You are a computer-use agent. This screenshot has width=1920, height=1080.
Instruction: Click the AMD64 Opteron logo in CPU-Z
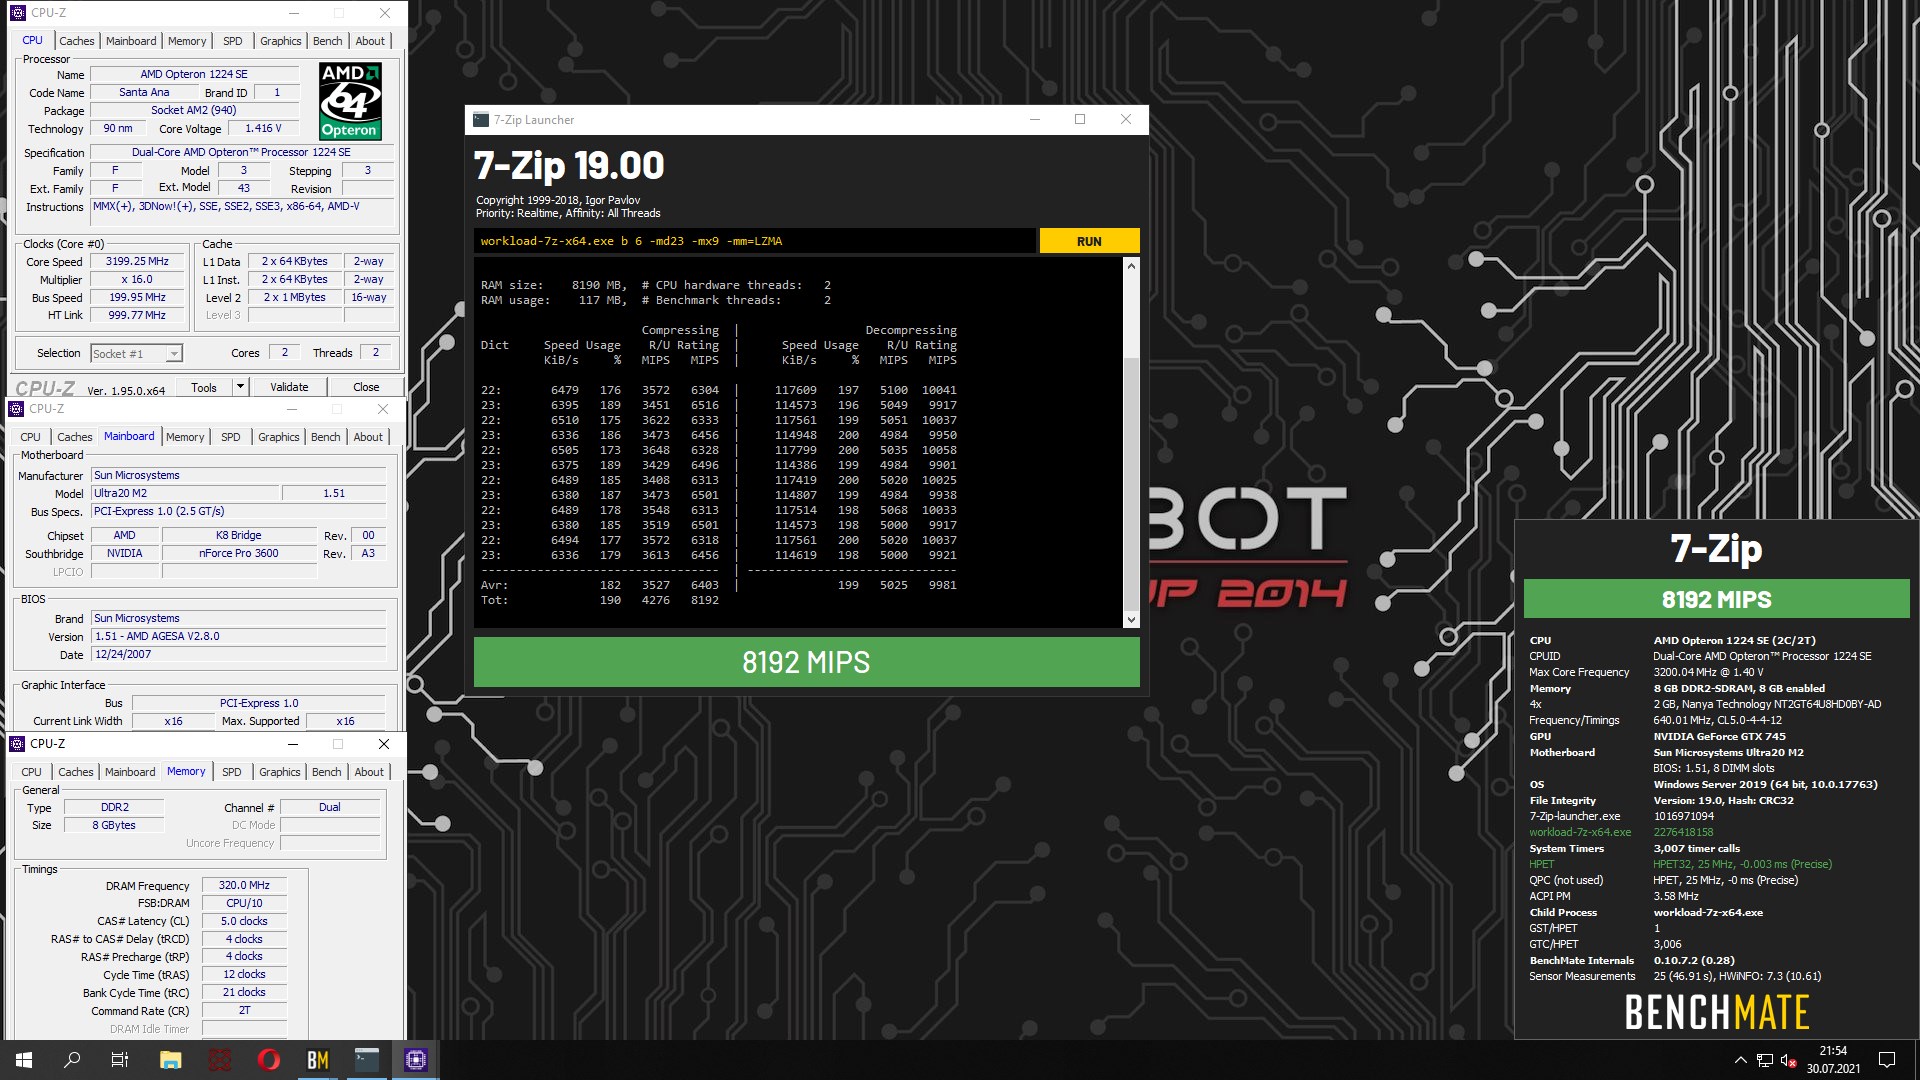click(x=350, y=101)
